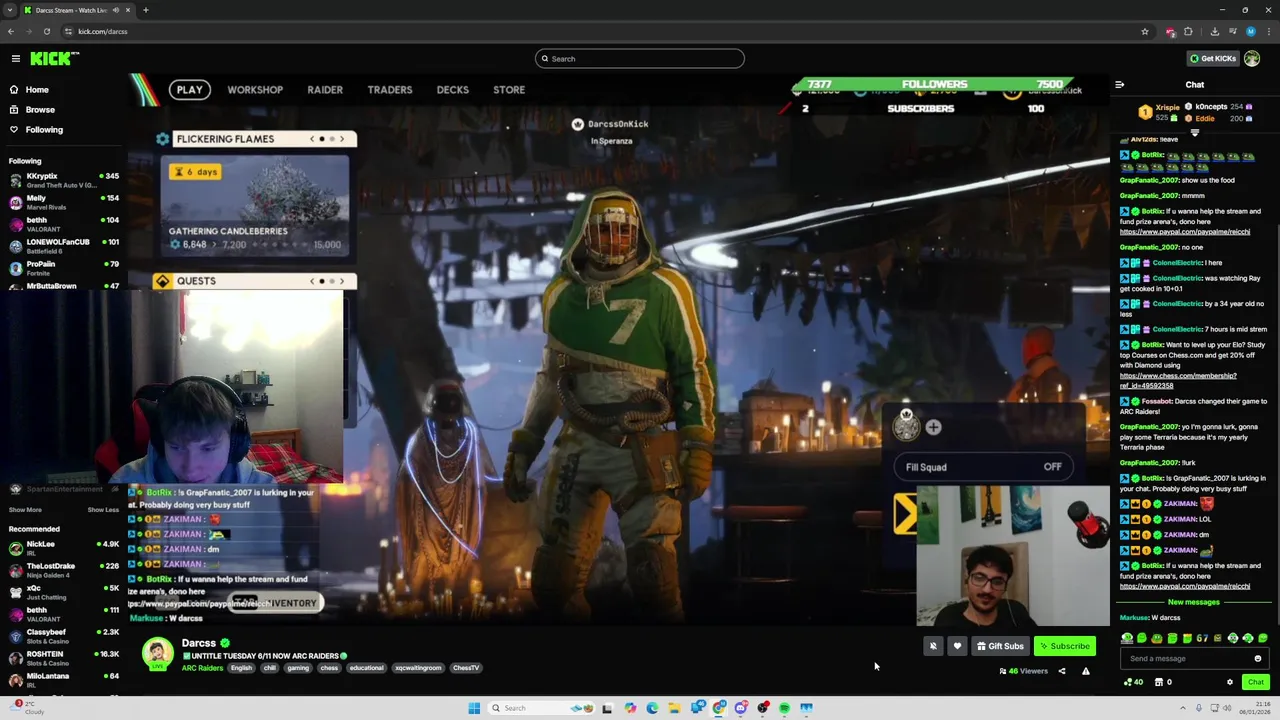Click the xqcwaitingroom tag
The height and width of the screenshot is (720, 1280).
click(x=417, y=668)
